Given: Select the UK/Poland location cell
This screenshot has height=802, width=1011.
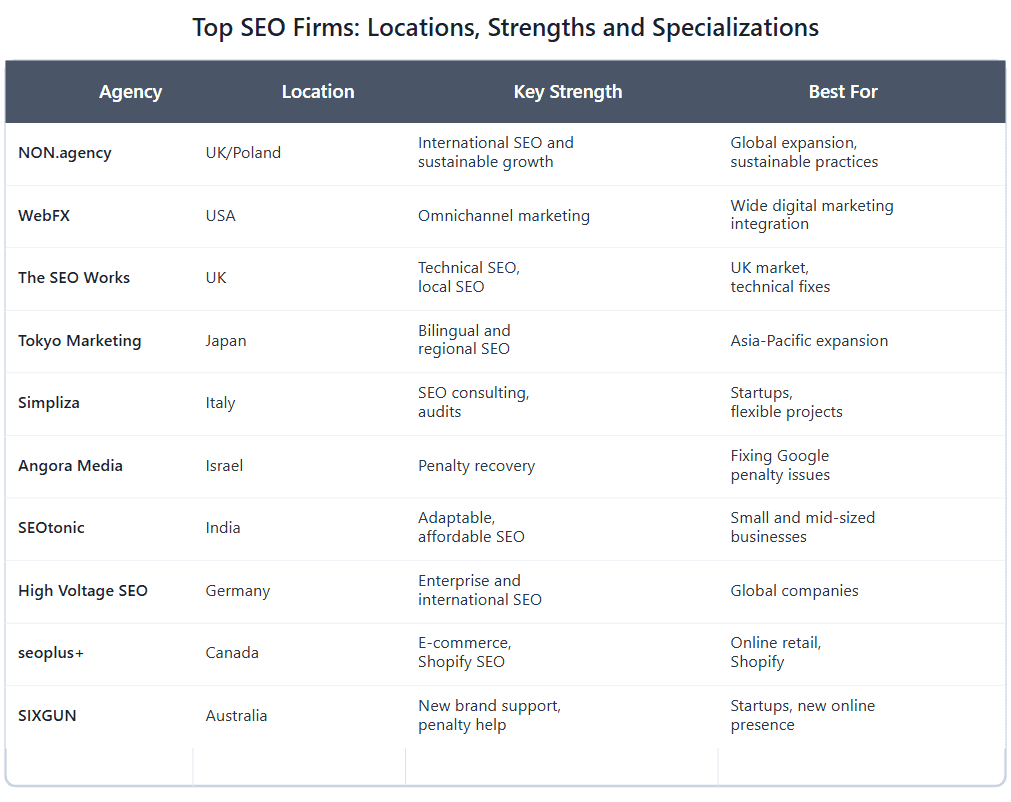Looking at the screenshot, I should click(x=243, y=153).
